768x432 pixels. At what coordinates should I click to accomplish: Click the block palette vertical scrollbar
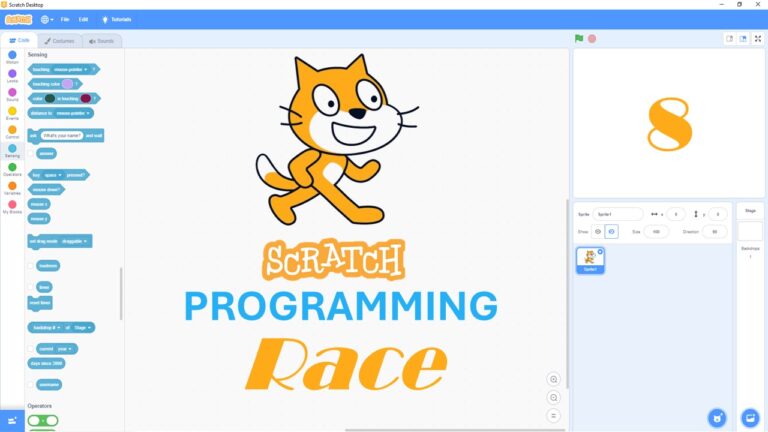[x=121, y=293]
